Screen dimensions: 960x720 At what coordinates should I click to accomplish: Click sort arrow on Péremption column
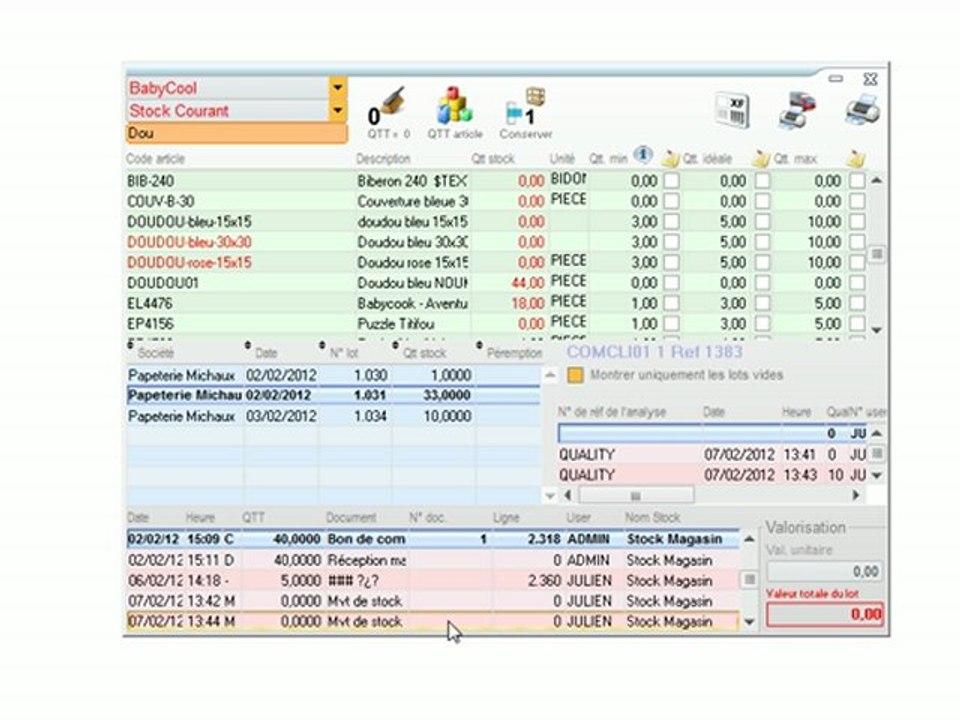(x=479, y=345)
